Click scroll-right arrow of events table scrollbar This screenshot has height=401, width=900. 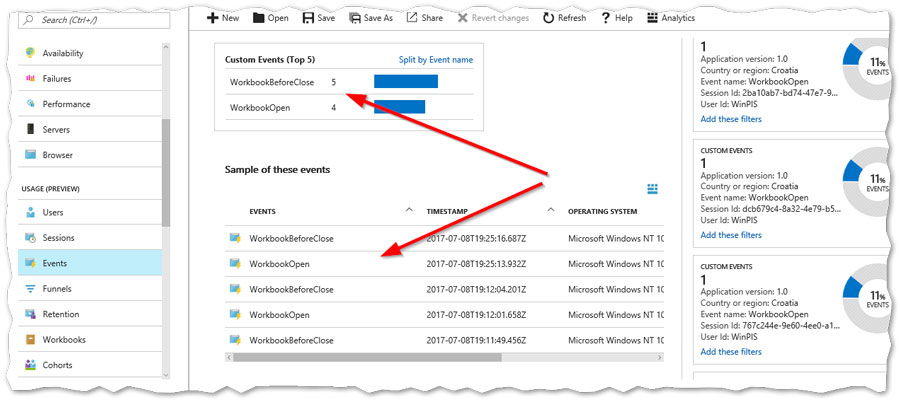[660, 357]
